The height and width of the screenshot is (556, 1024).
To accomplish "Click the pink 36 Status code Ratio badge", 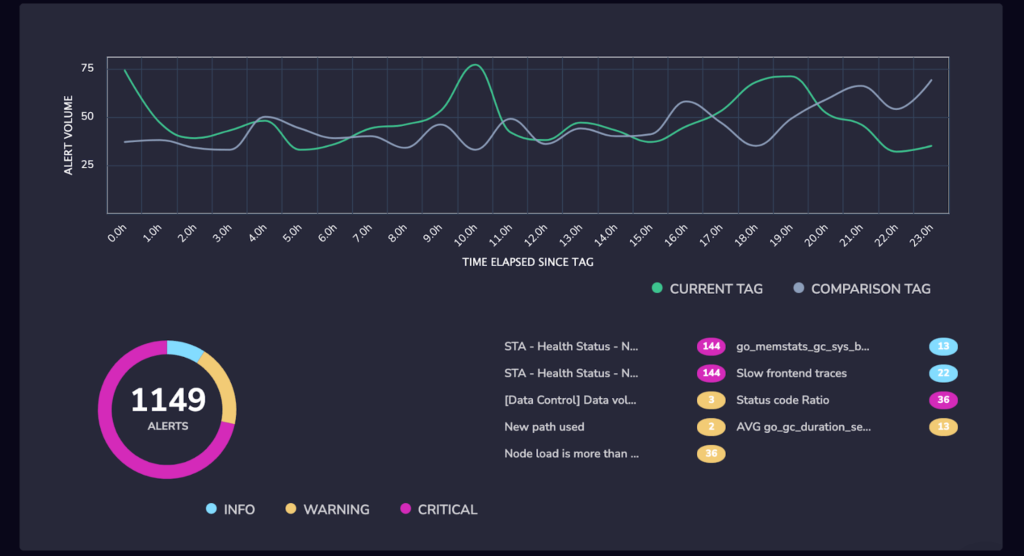I will pyautogui.click(x=943, y=400).
